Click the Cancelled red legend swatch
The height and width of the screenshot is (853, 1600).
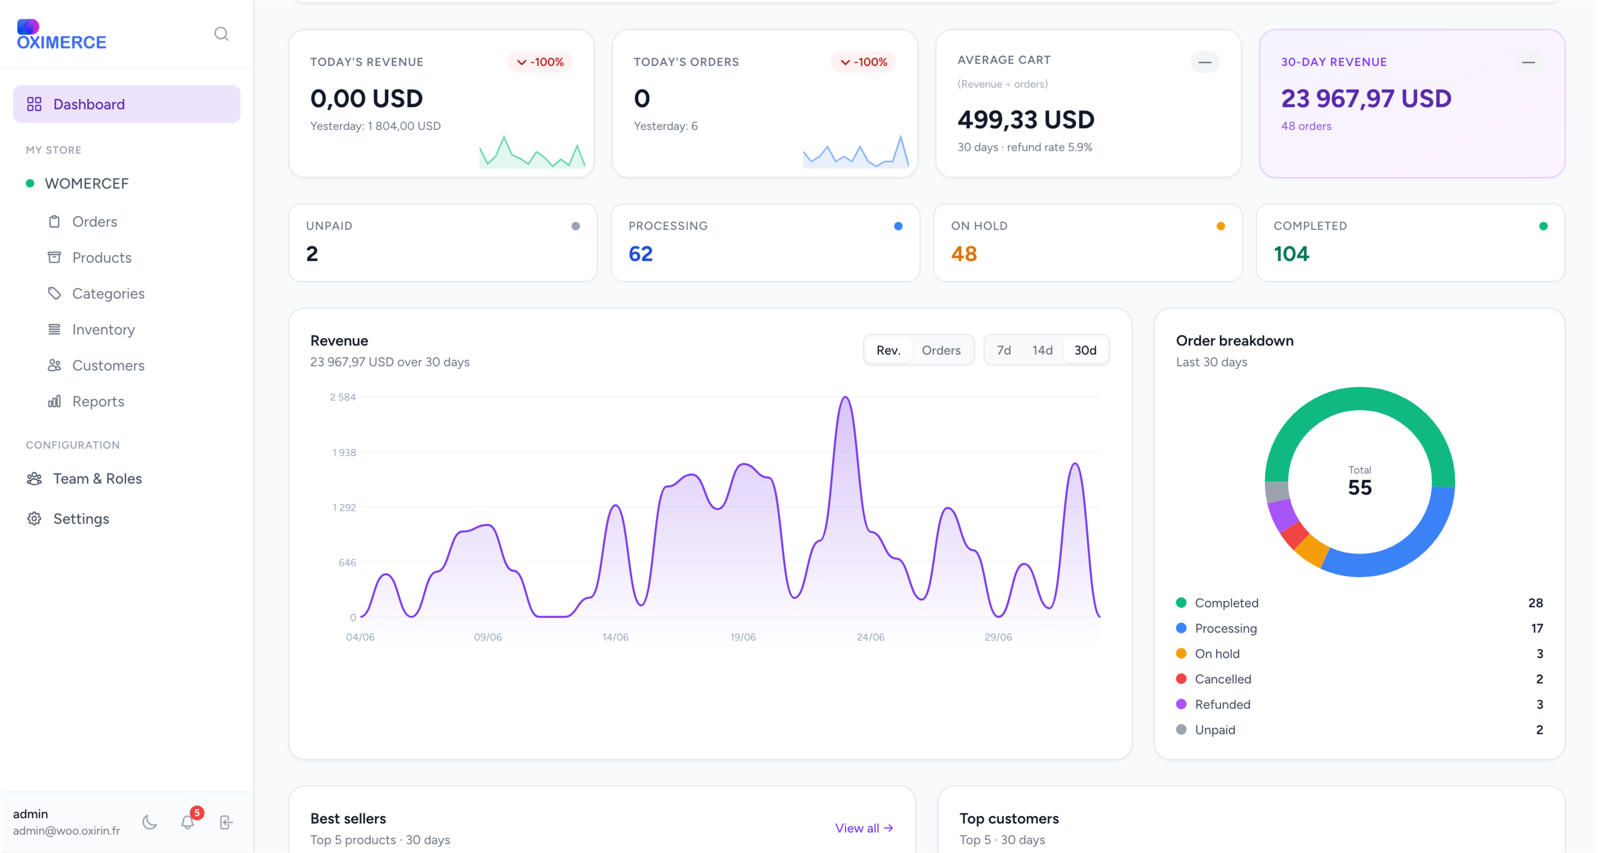pyautogui.click(x=1181, y=679)
